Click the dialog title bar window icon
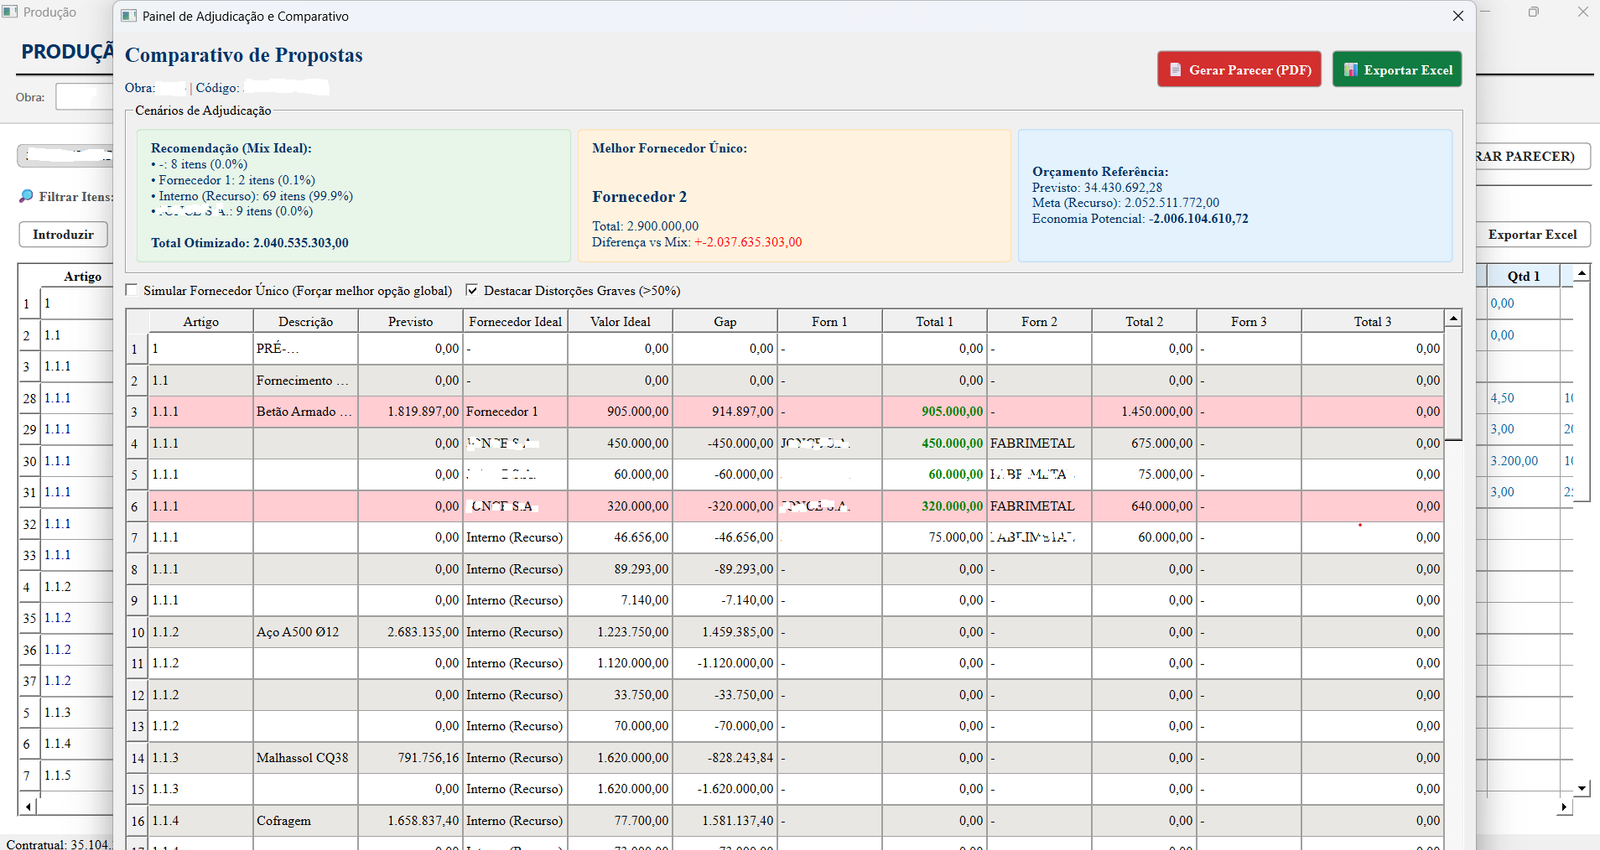Image resolution: width=1600 pixels, height=850 pixels. (x=129, y=16)
